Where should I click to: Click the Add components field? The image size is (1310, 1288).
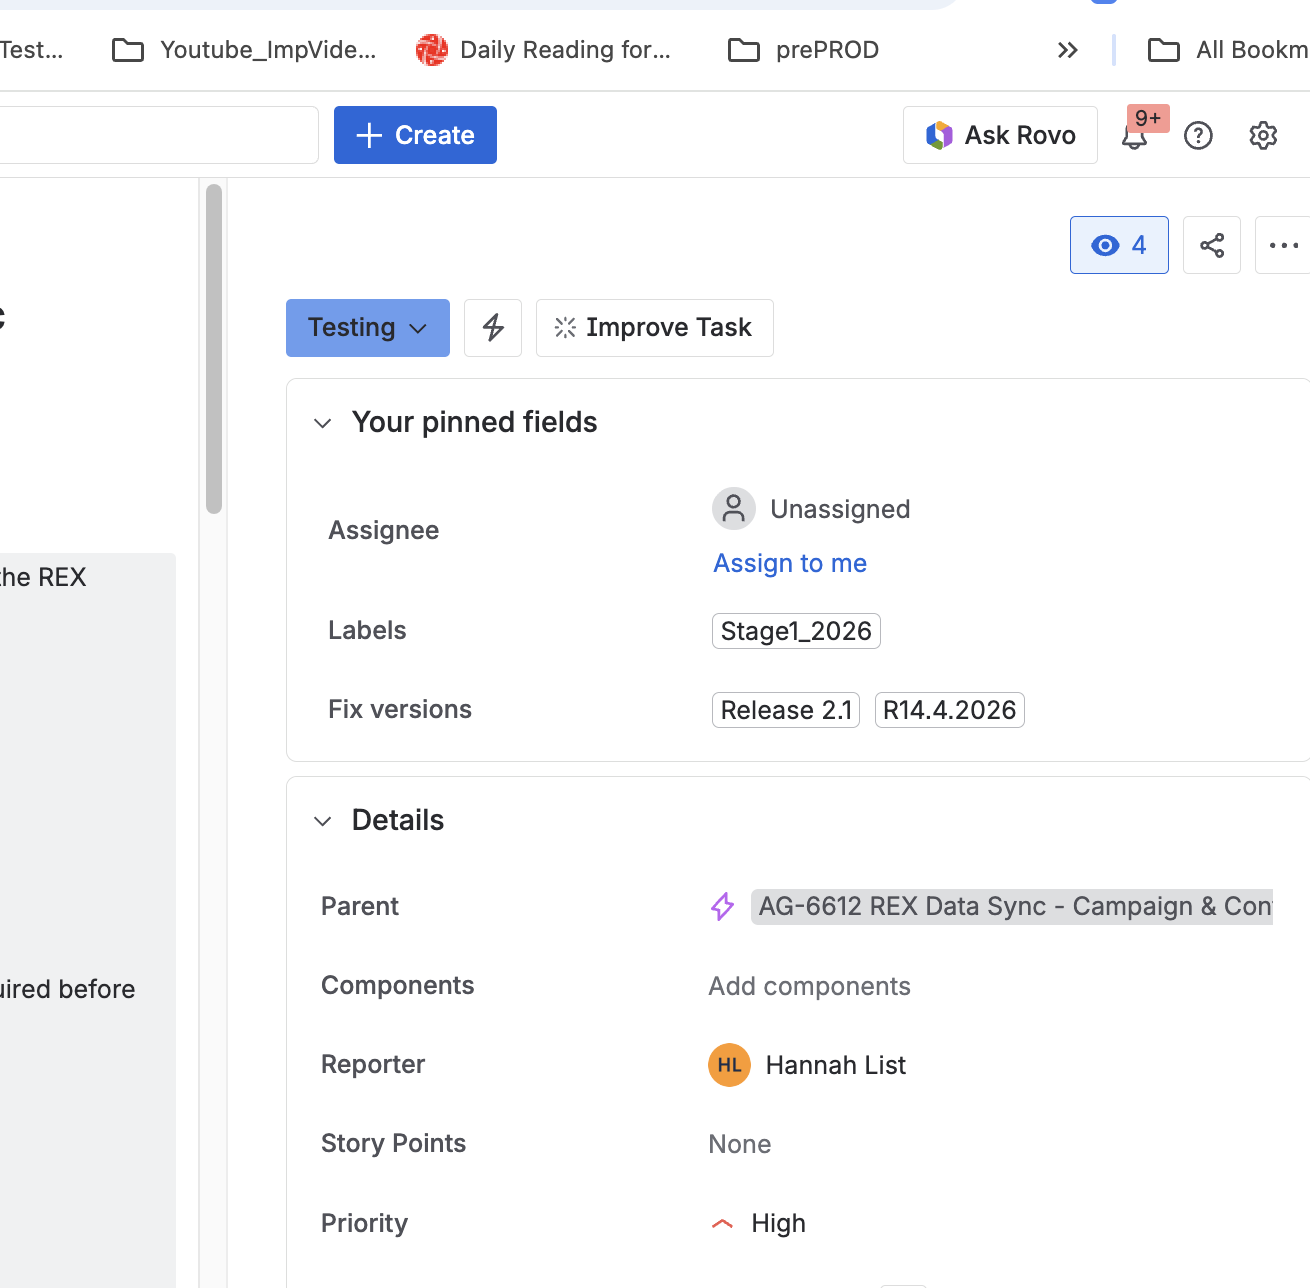[x=810, y=986]
